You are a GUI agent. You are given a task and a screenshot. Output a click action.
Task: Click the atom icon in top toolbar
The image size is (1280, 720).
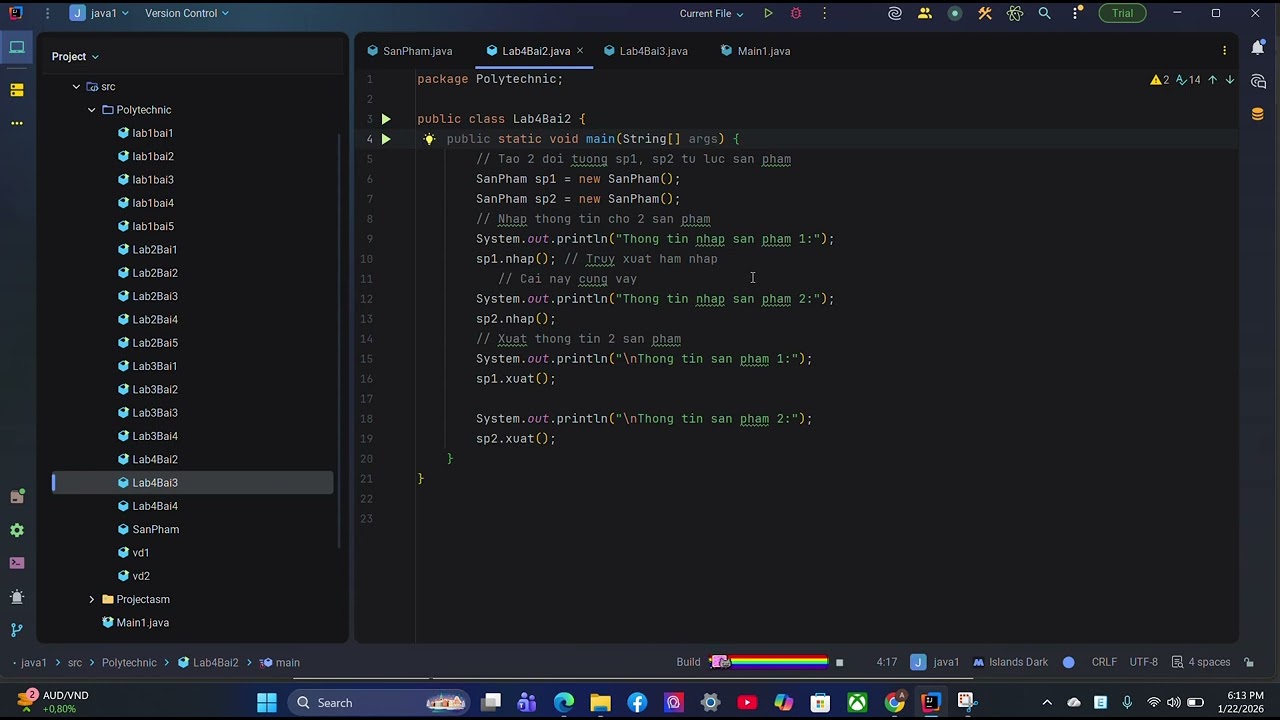click(x=1015, y=13)
